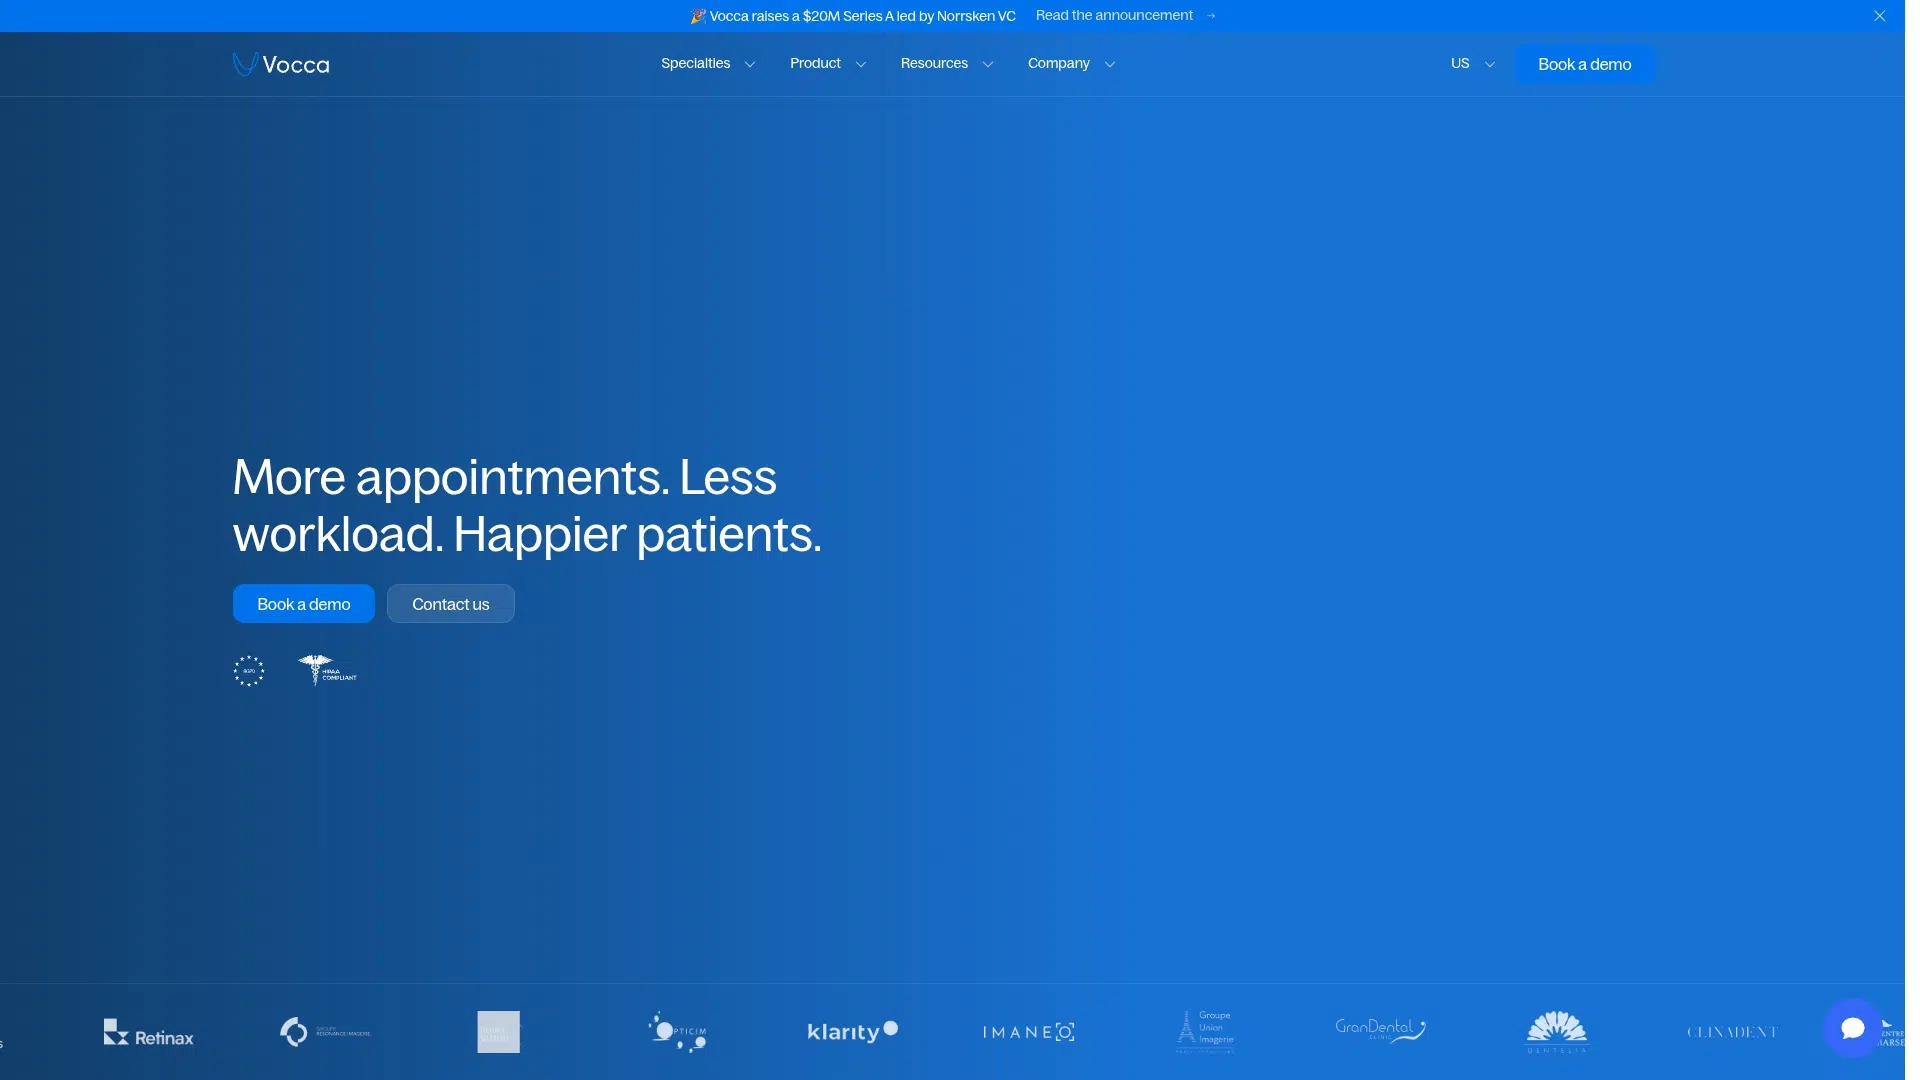This screenshot has height=1080, width=1920.
Task: Open the Specialties navigation item
Action: click(696, 63)
